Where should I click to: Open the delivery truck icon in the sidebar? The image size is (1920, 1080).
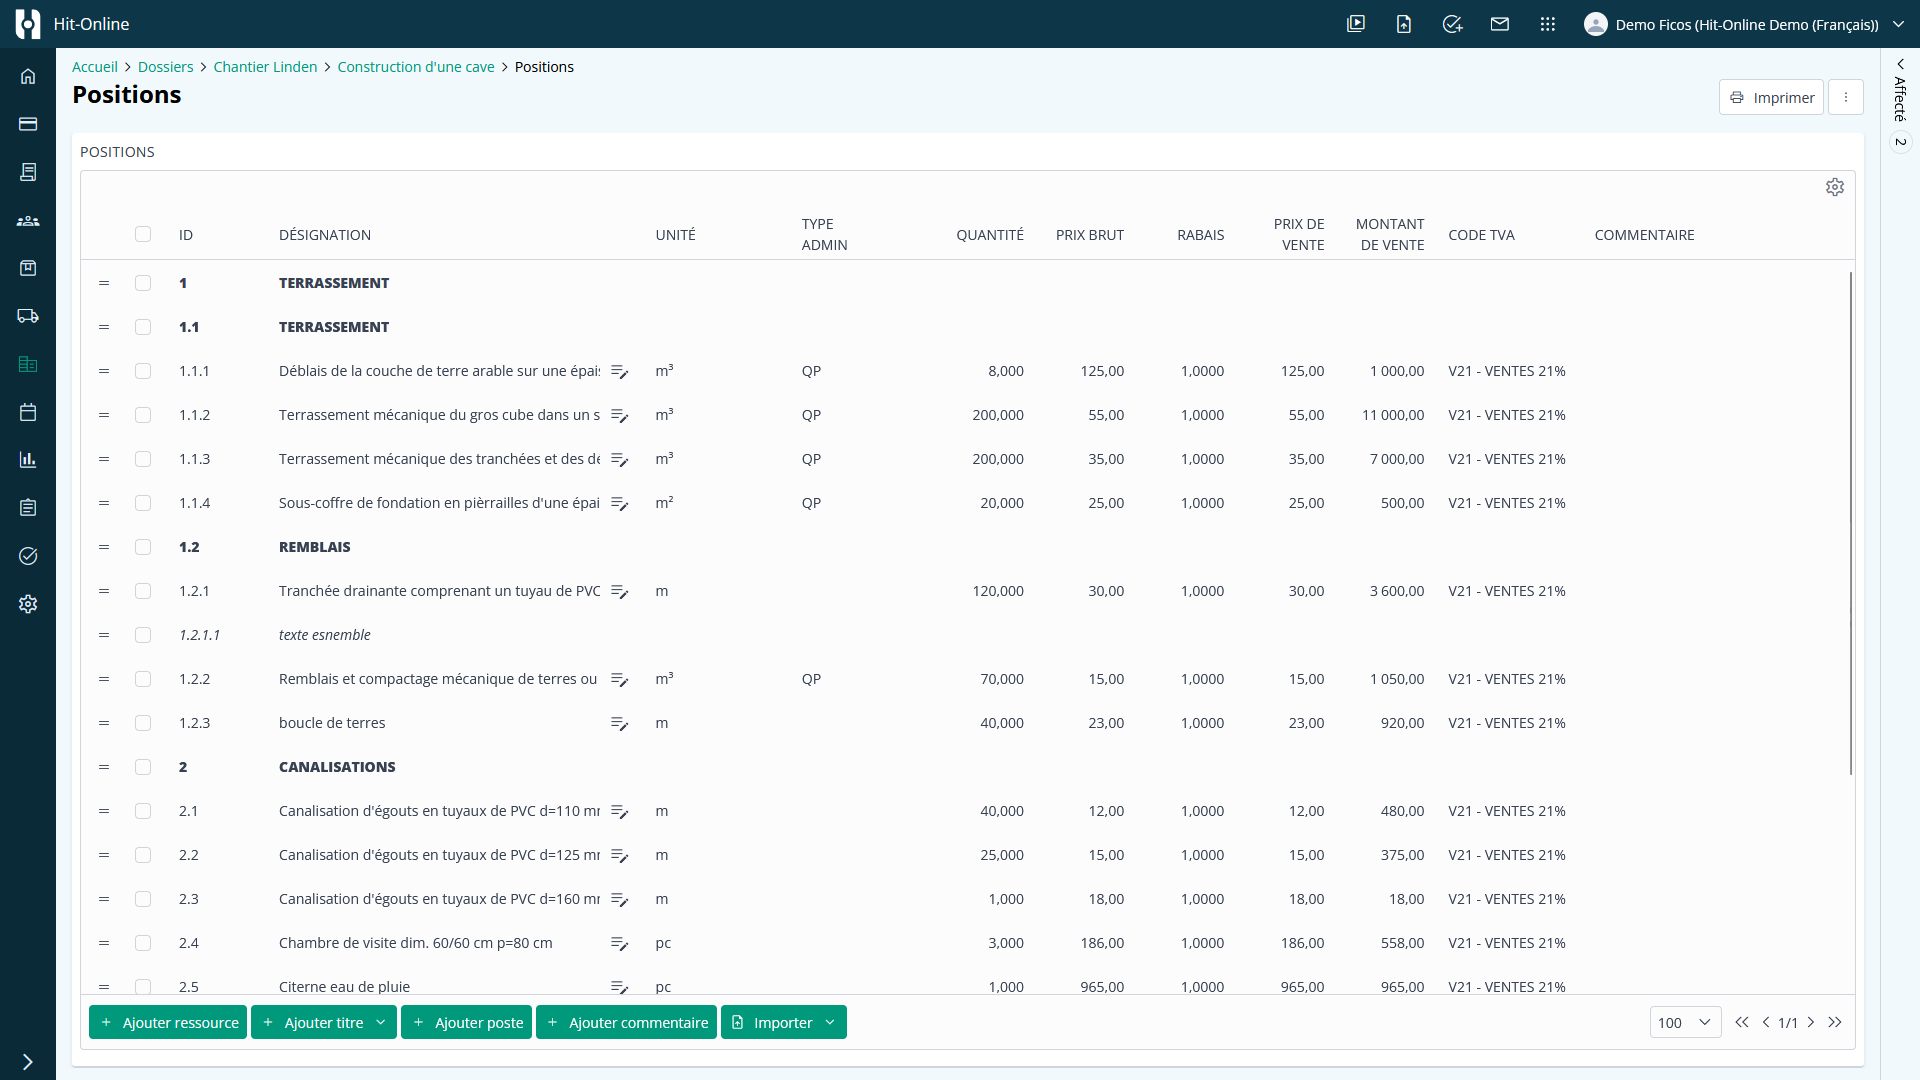point(28,316)
